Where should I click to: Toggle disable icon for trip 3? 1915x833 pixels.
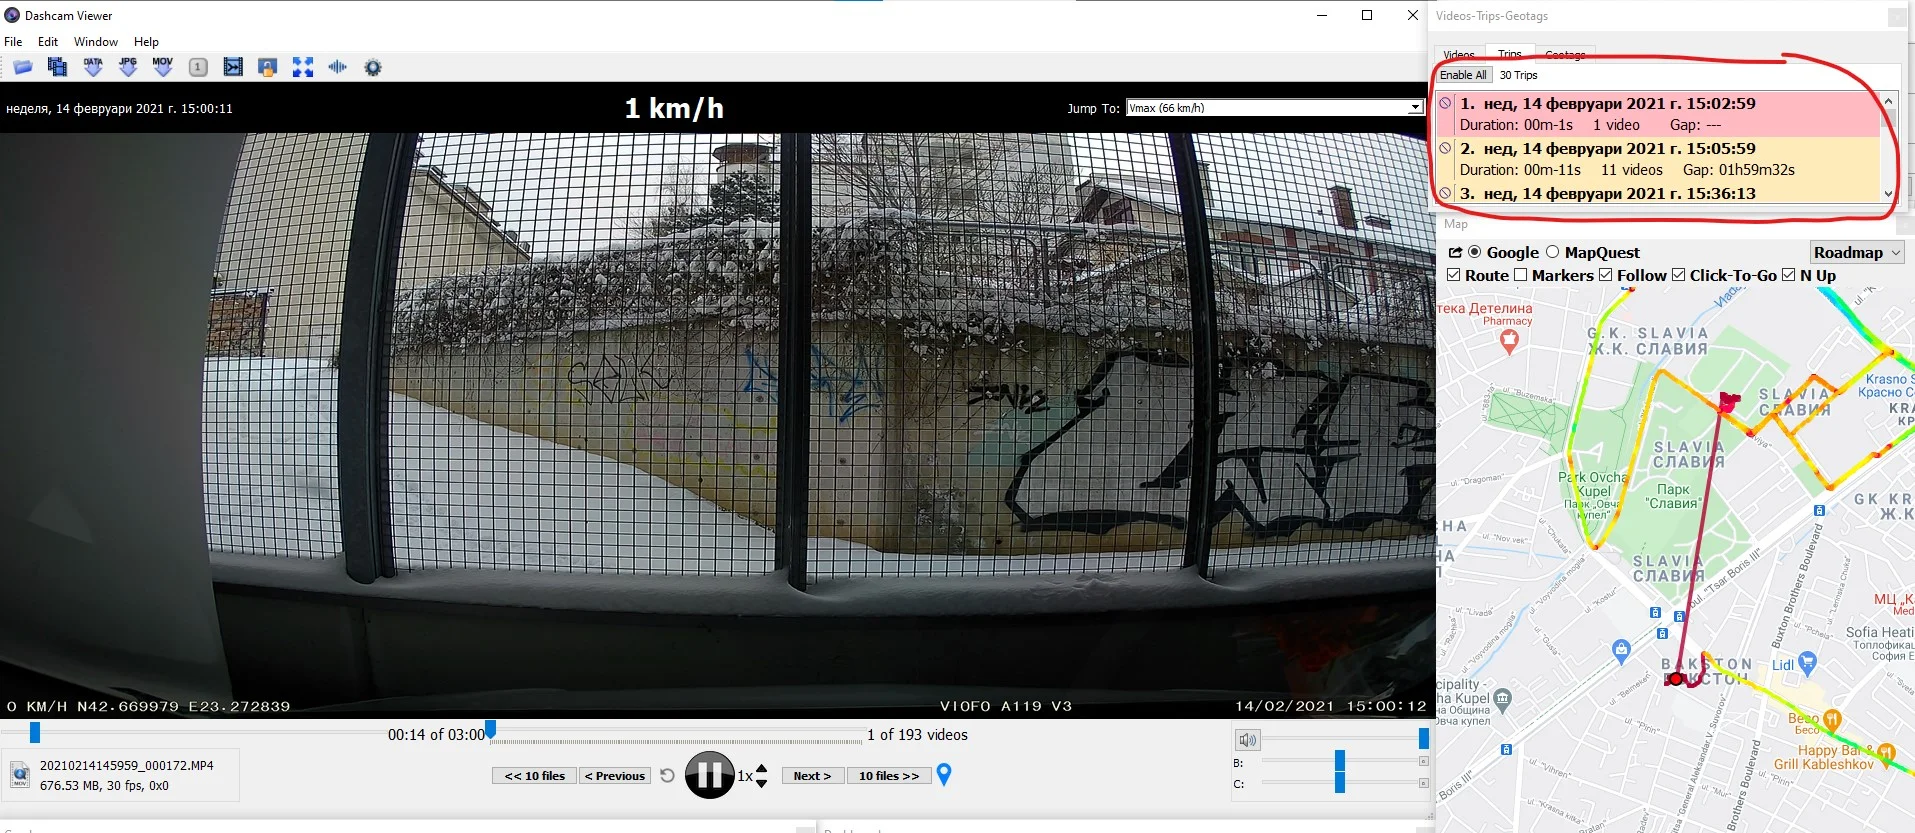pos(1445,193)
